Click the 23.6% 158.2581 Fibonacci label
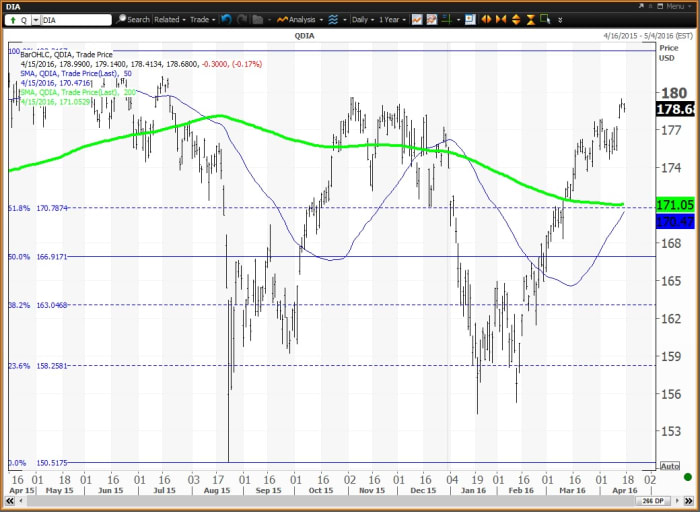The width and height of the screenshot is (700, 512). [x=38, y=366]
